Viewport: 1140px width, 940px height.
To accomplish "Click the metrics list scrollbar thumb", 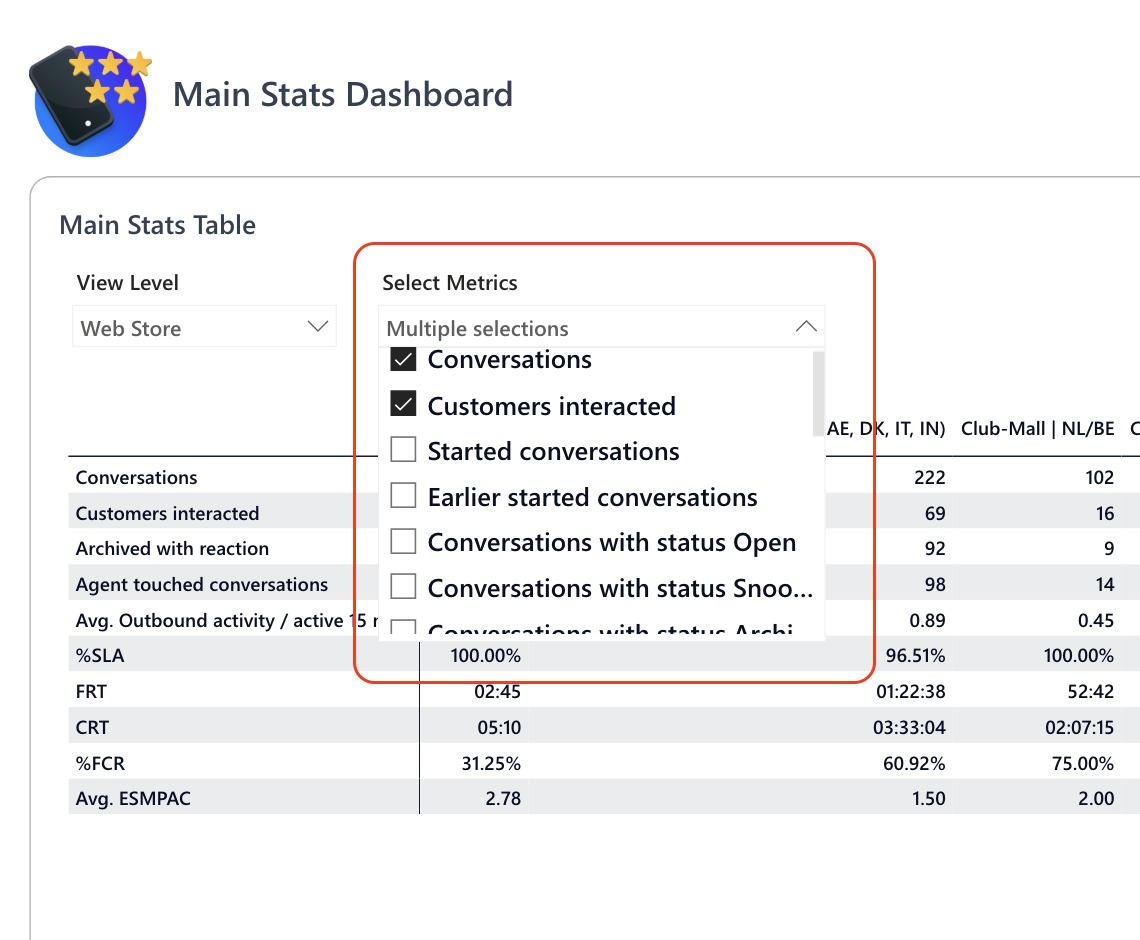I will [818, 388].
